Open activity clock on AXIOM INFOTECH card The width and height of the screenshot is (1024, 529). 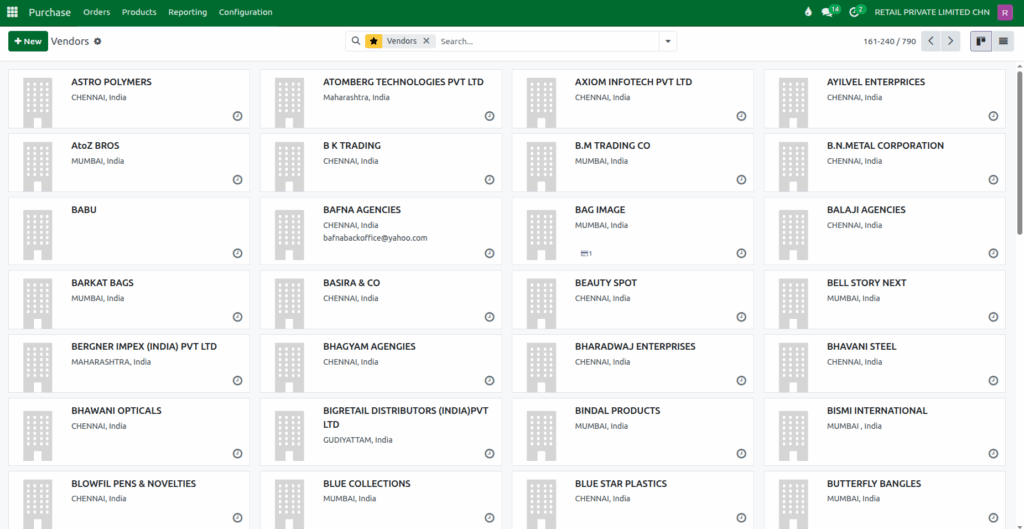pyautogui.click(x=741, y=116)
